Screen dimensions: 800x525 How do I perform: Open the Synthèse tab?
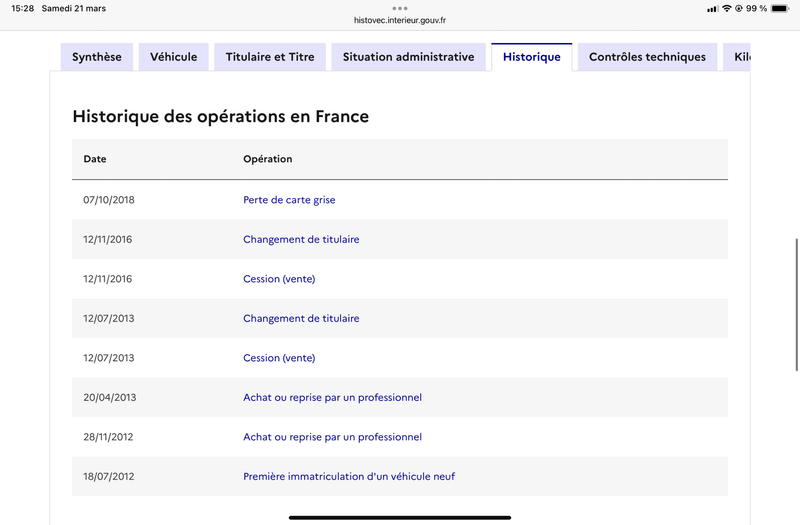[97, 57]
